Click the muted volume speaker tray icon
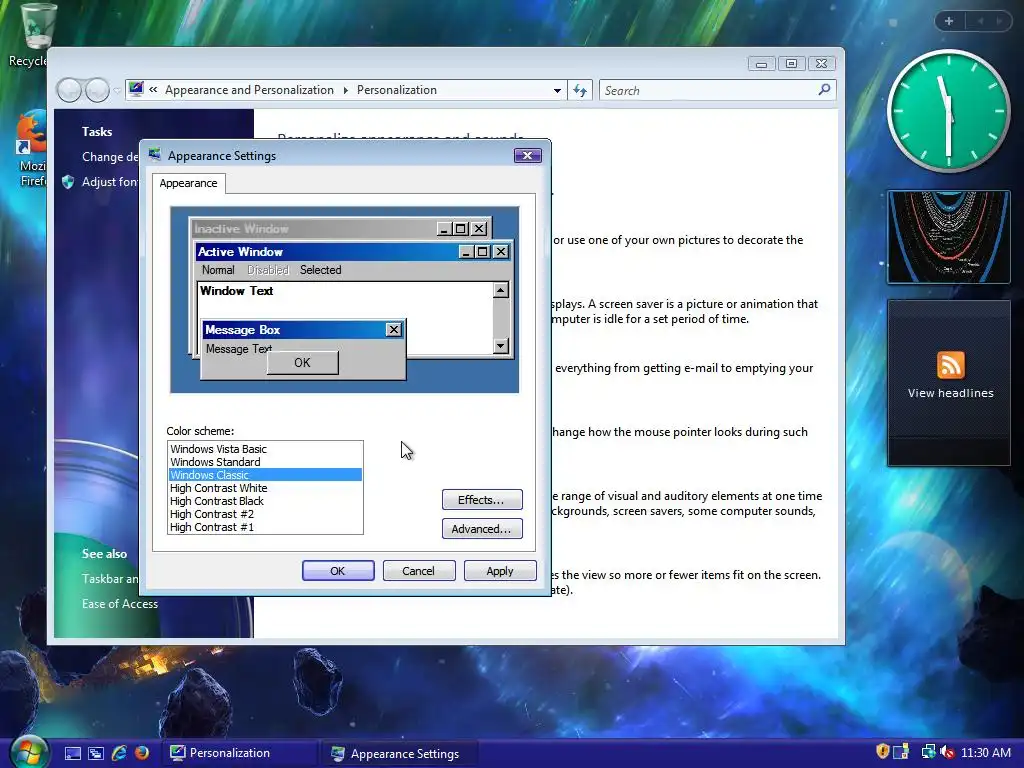This screenshot has width=1024, height=768. click(947, 752)
